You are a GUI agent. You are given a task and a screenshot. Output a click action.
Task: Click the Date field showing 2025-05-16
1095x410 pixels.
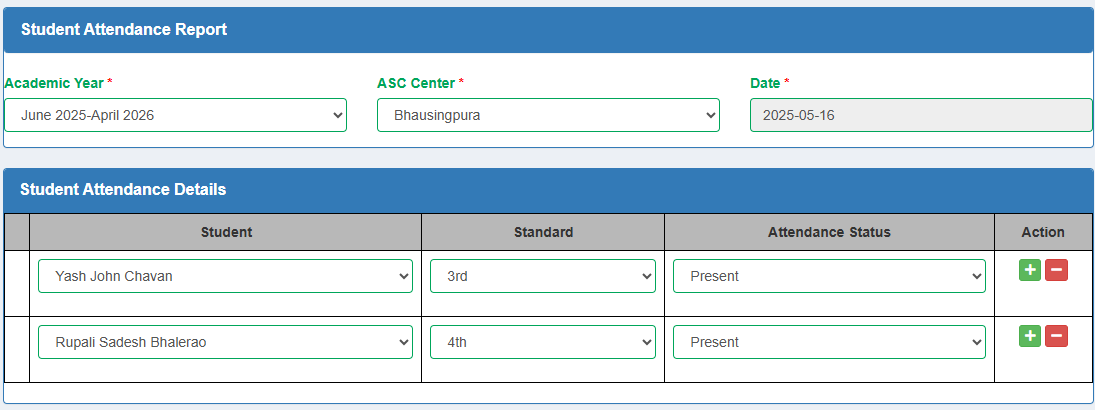coord(921,115)
